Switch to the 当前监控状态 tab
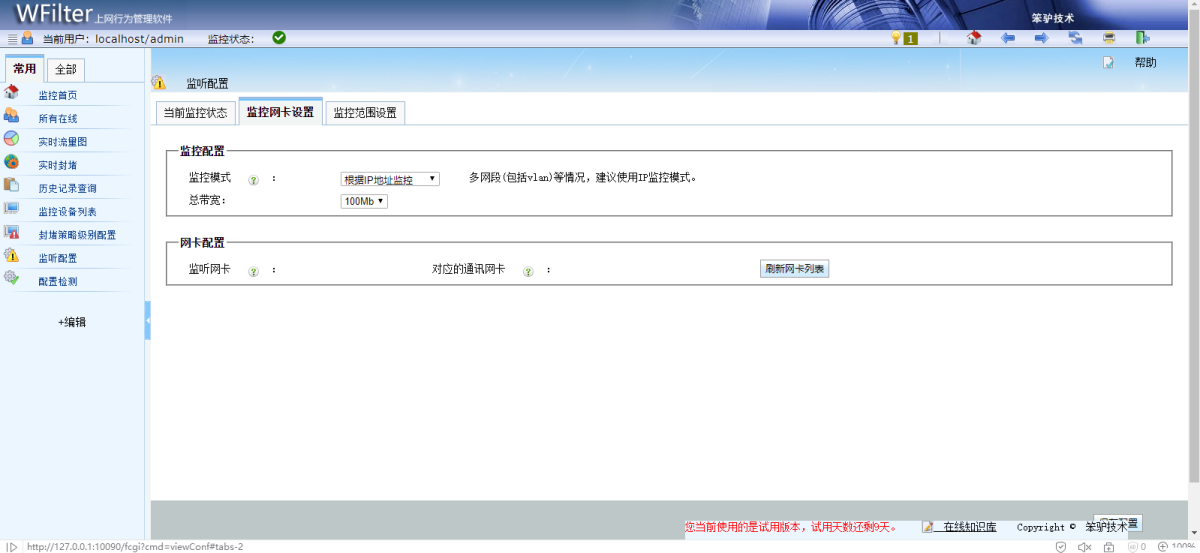1200x553 pixels. click(x=196, y=113)
